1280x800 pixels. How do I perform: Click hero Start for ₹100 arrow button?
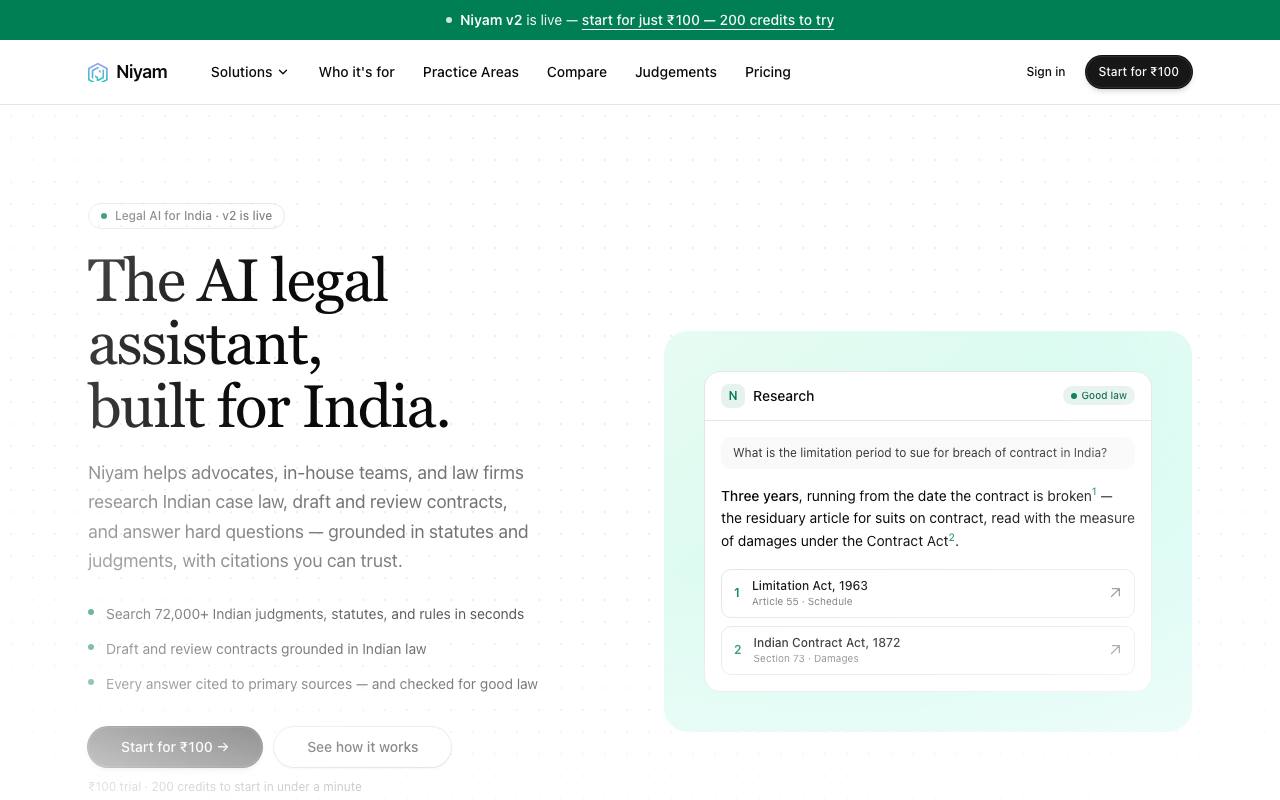coord(175,747)
